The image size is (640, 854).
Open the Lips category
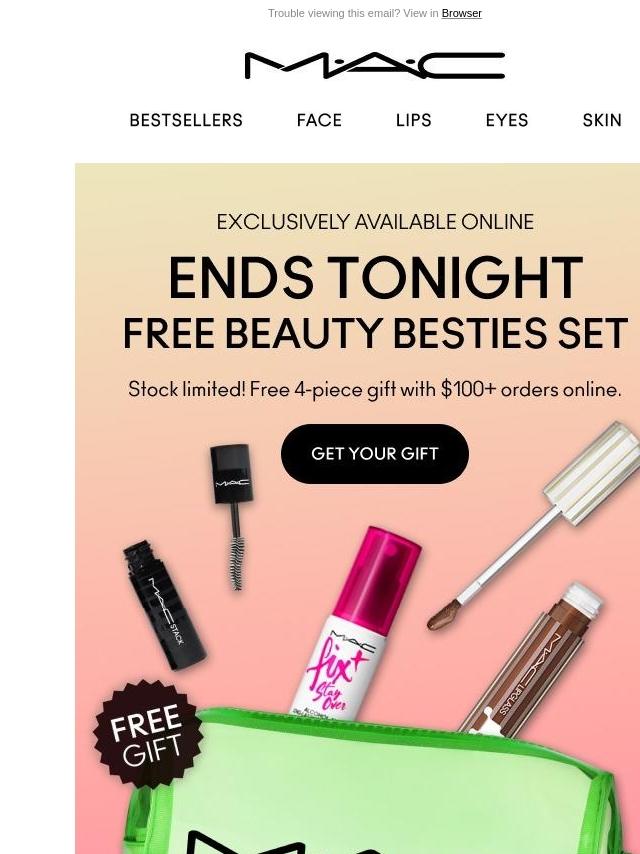pos(413,120)
